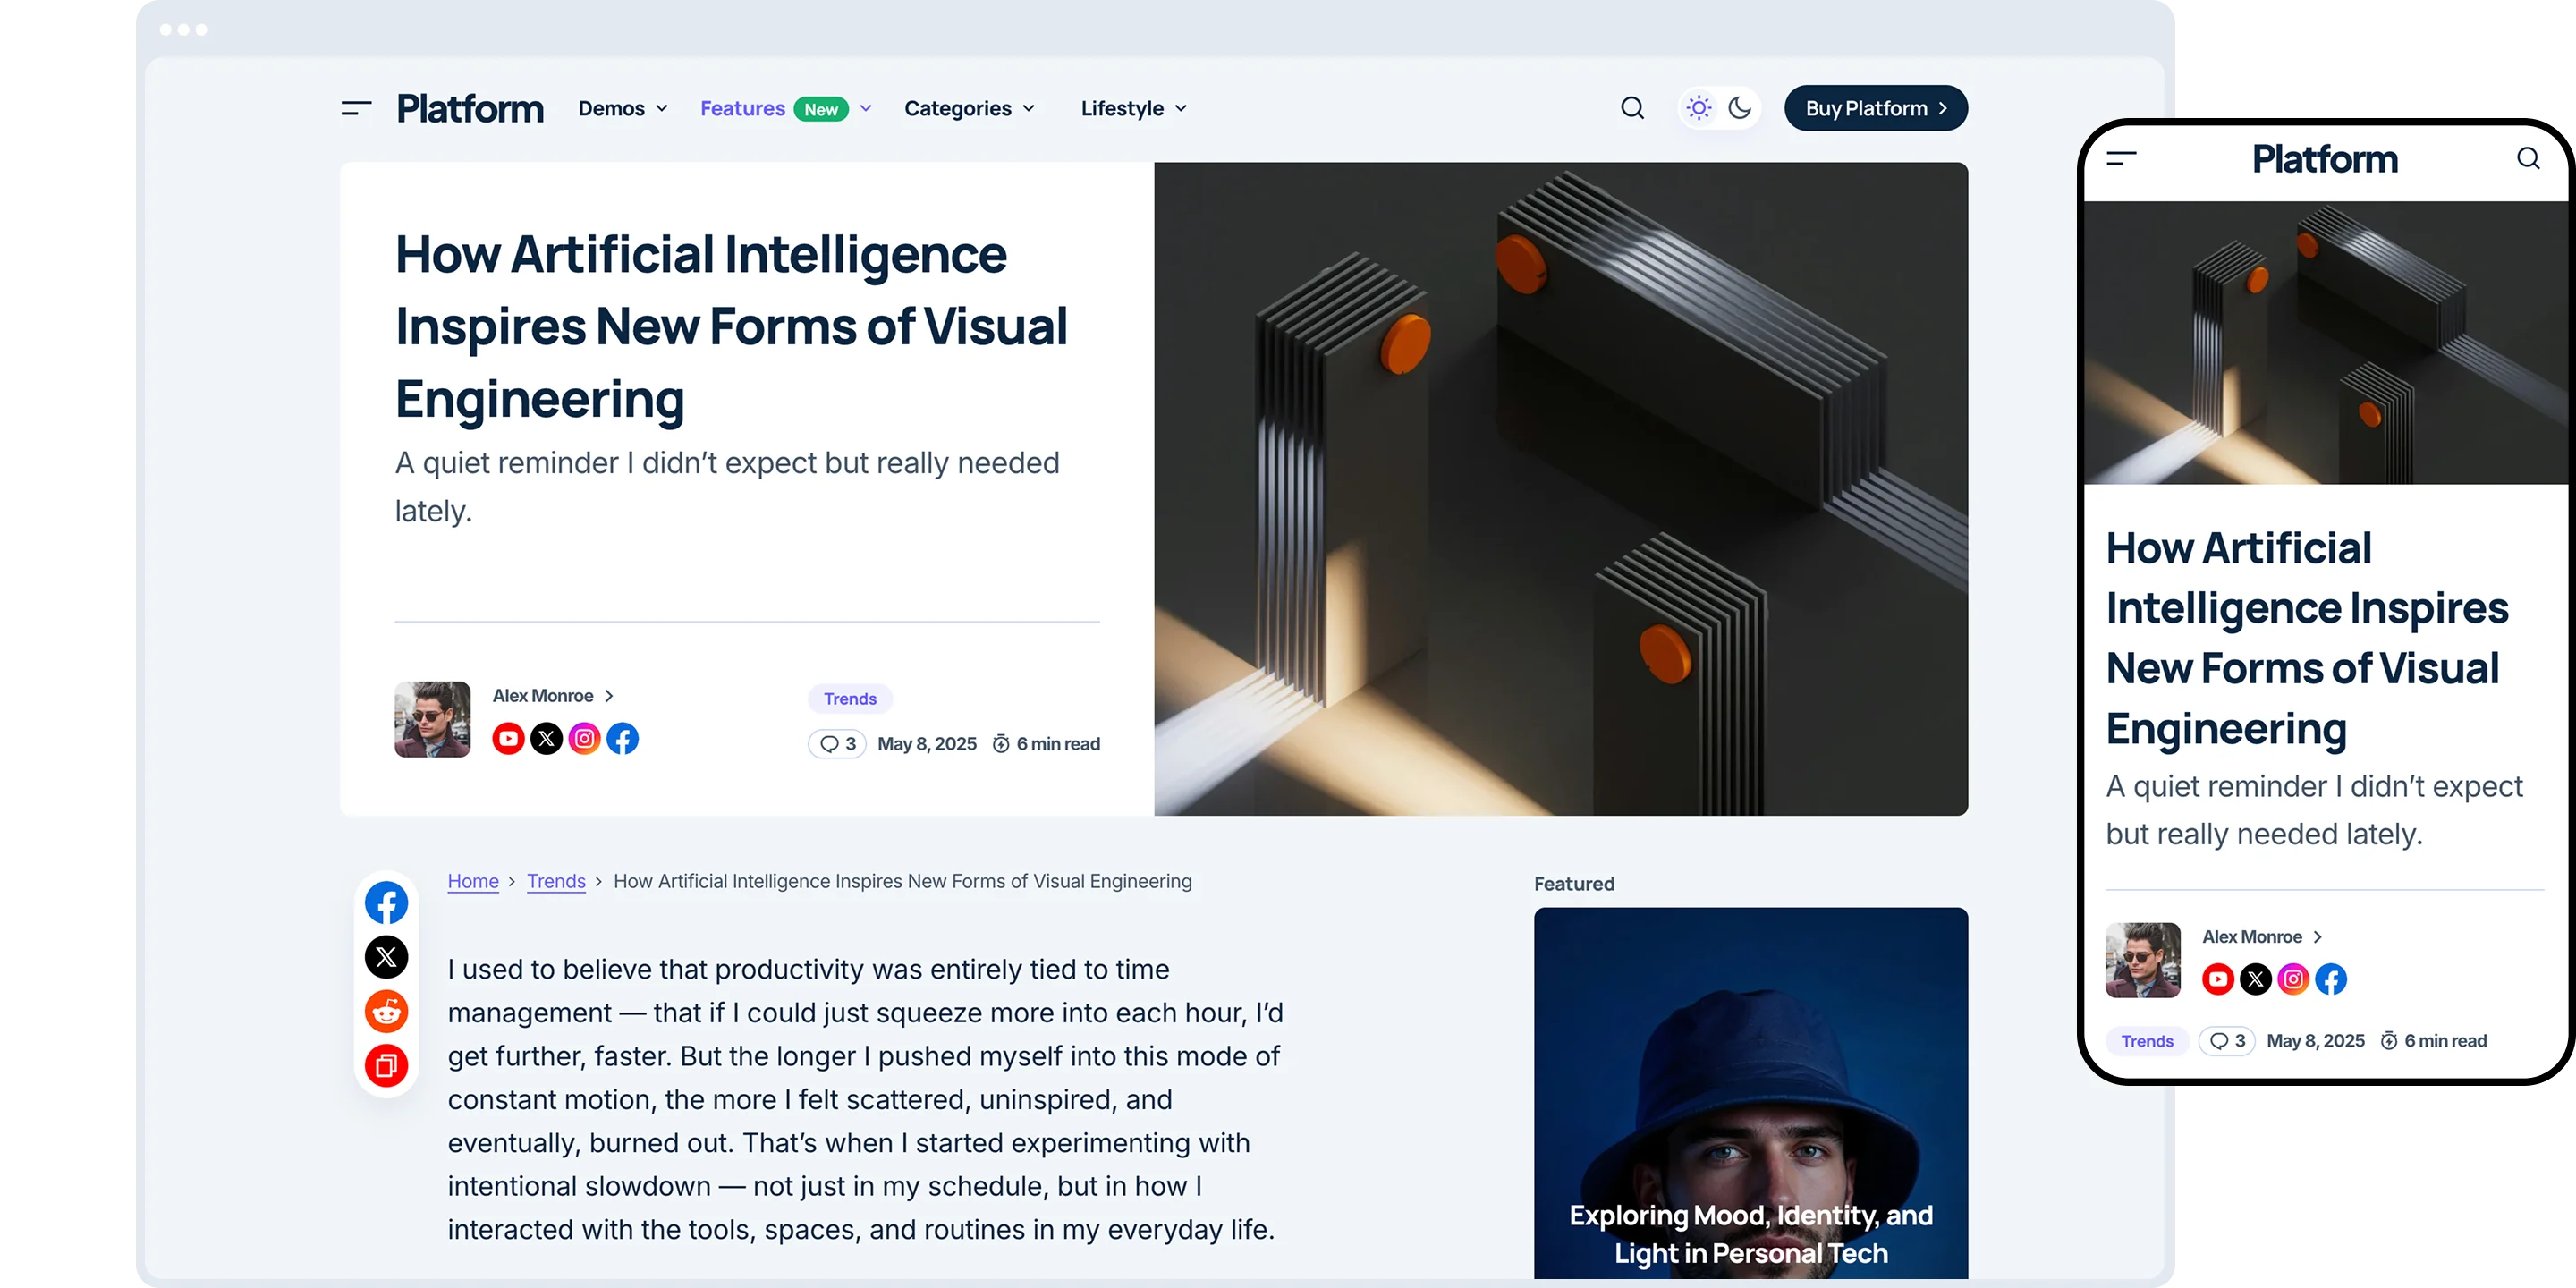Image resolution: width=2576 pixels, height=1288 pixels.
Task: Open Alex Monroe link in mobile preview
Action: coord(2261,937)
